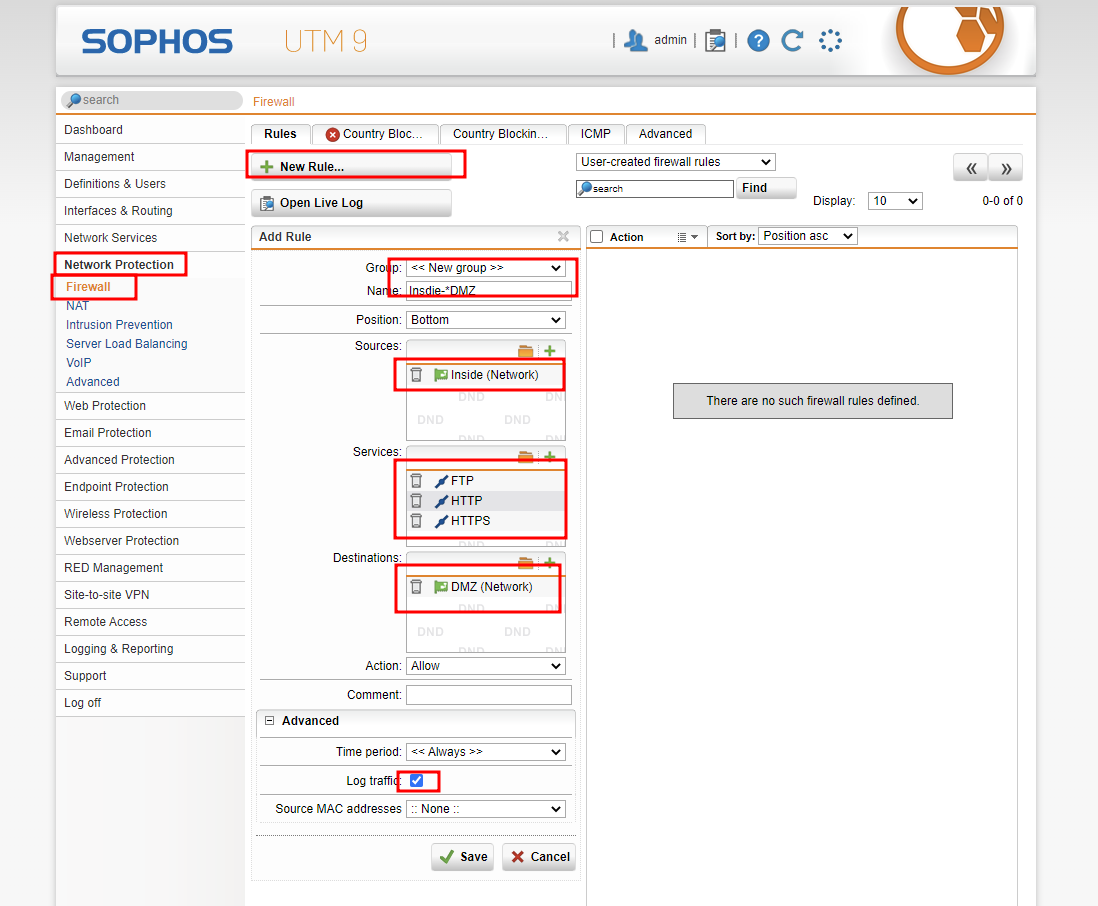
Task: Open the Time period dropdown
Action: (486, 752)
